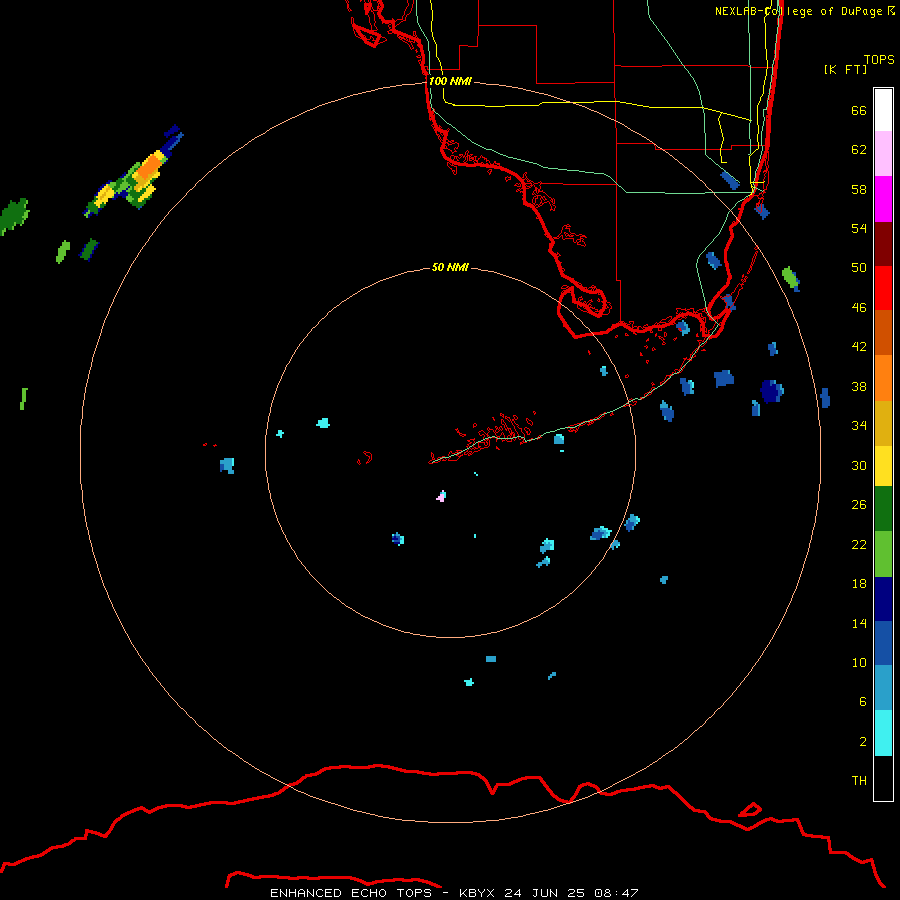Click the light pink legend swatch

(883, 154)
